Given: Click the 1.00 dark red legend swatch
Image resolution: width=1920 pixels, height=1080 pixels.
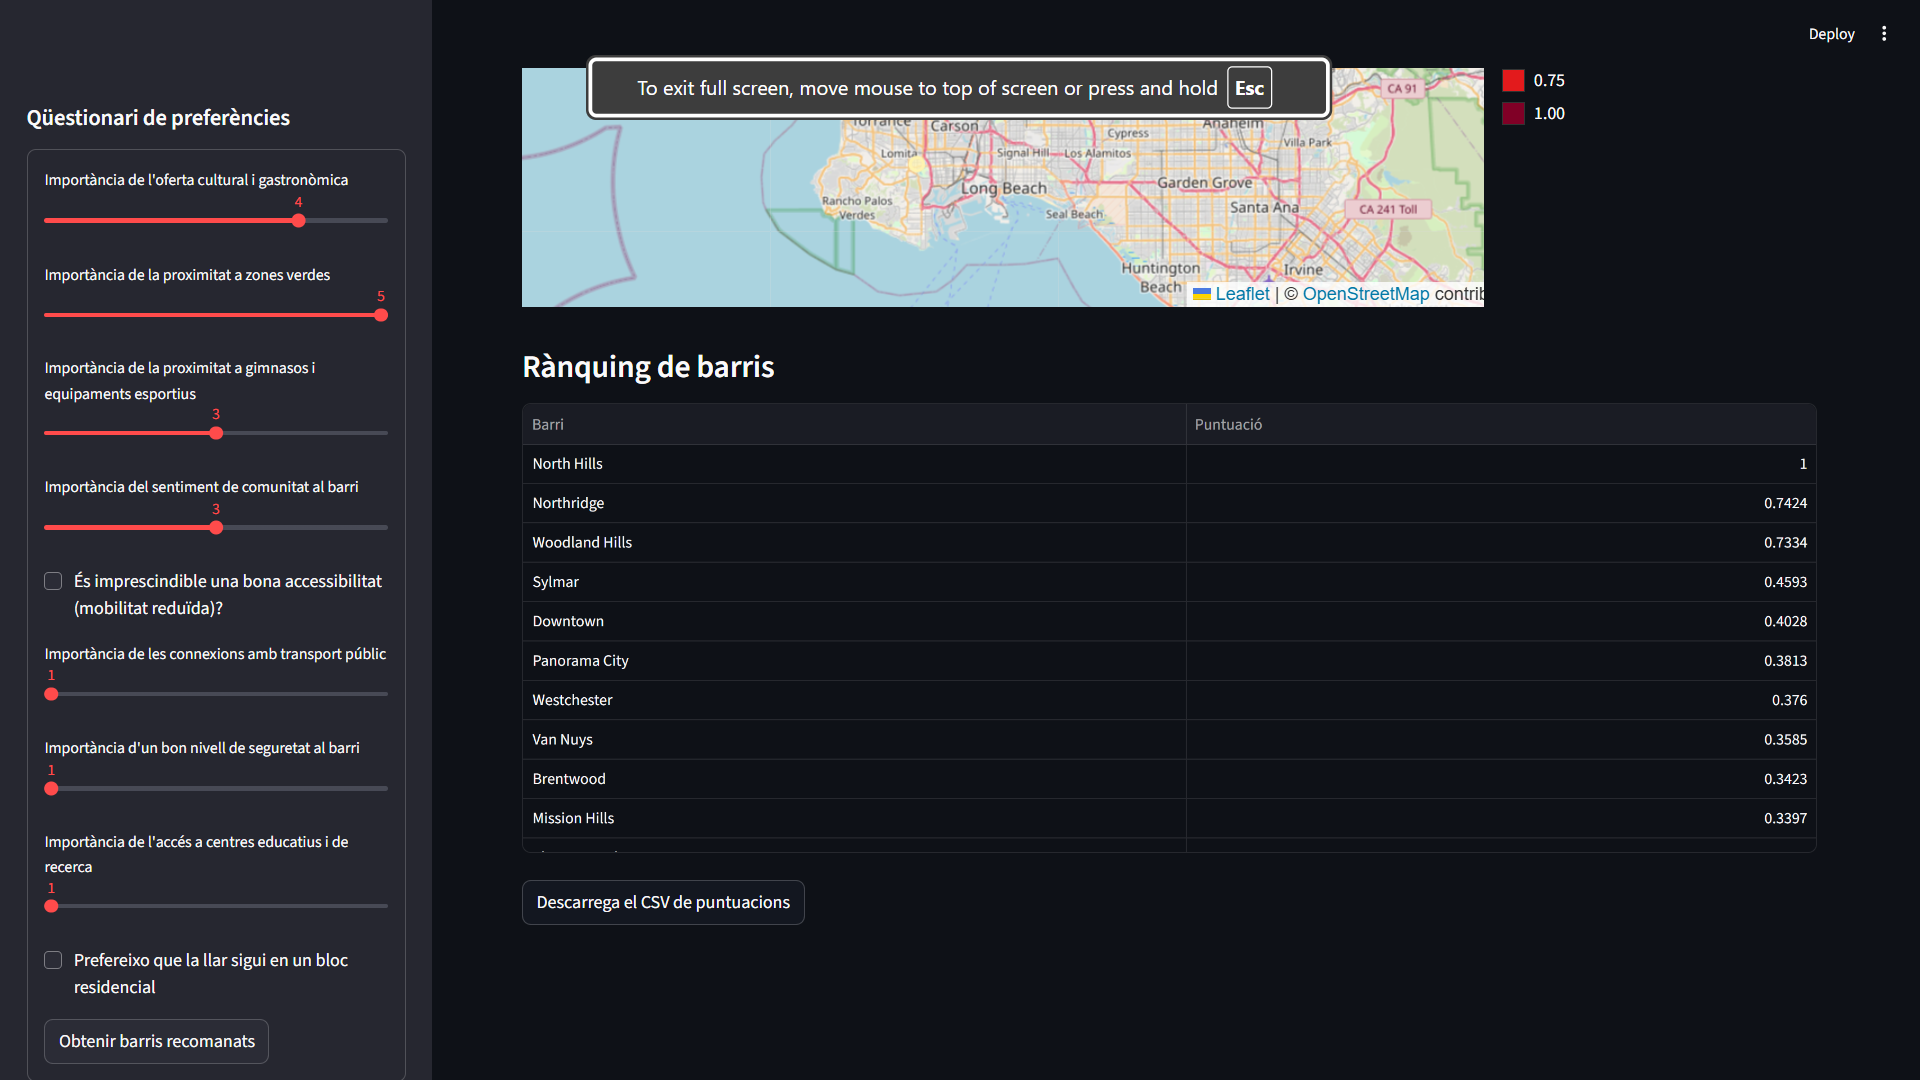Looking at the screenshot, I should tap(1513, 114).
